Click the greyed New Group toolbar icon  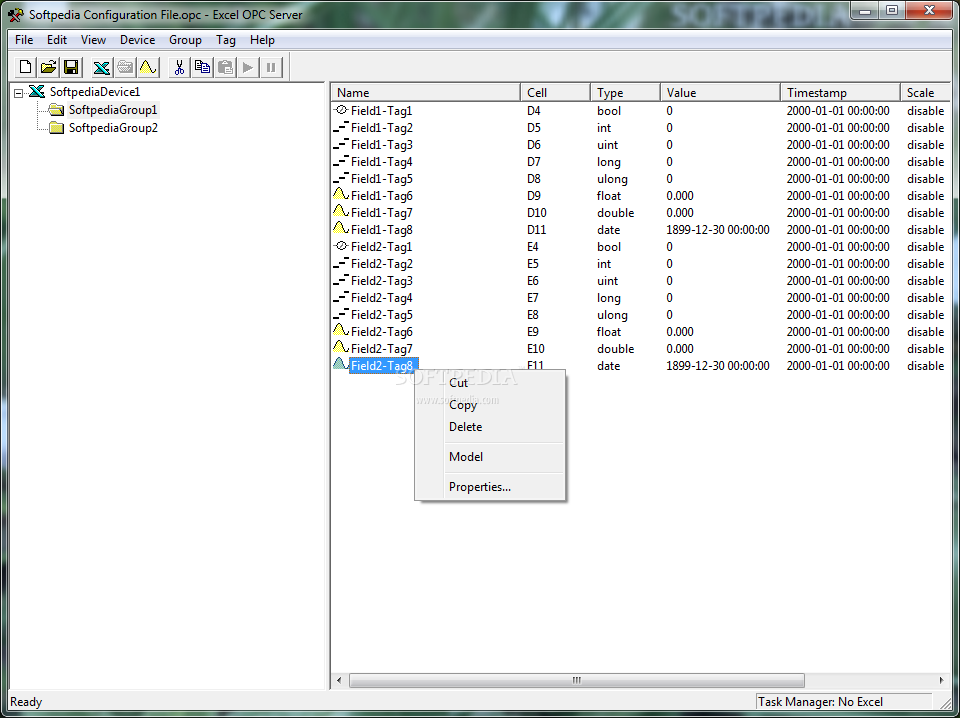click(126, 67)
